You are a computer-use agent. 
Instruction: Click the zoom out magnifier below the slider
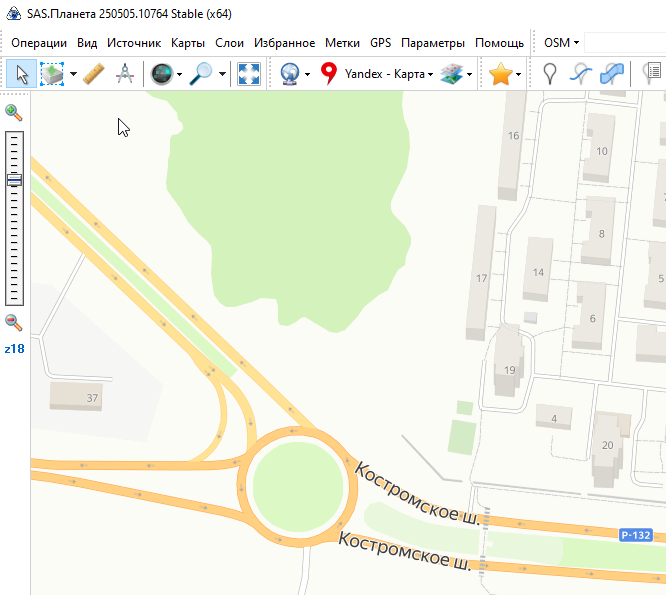tap(14, 322)
